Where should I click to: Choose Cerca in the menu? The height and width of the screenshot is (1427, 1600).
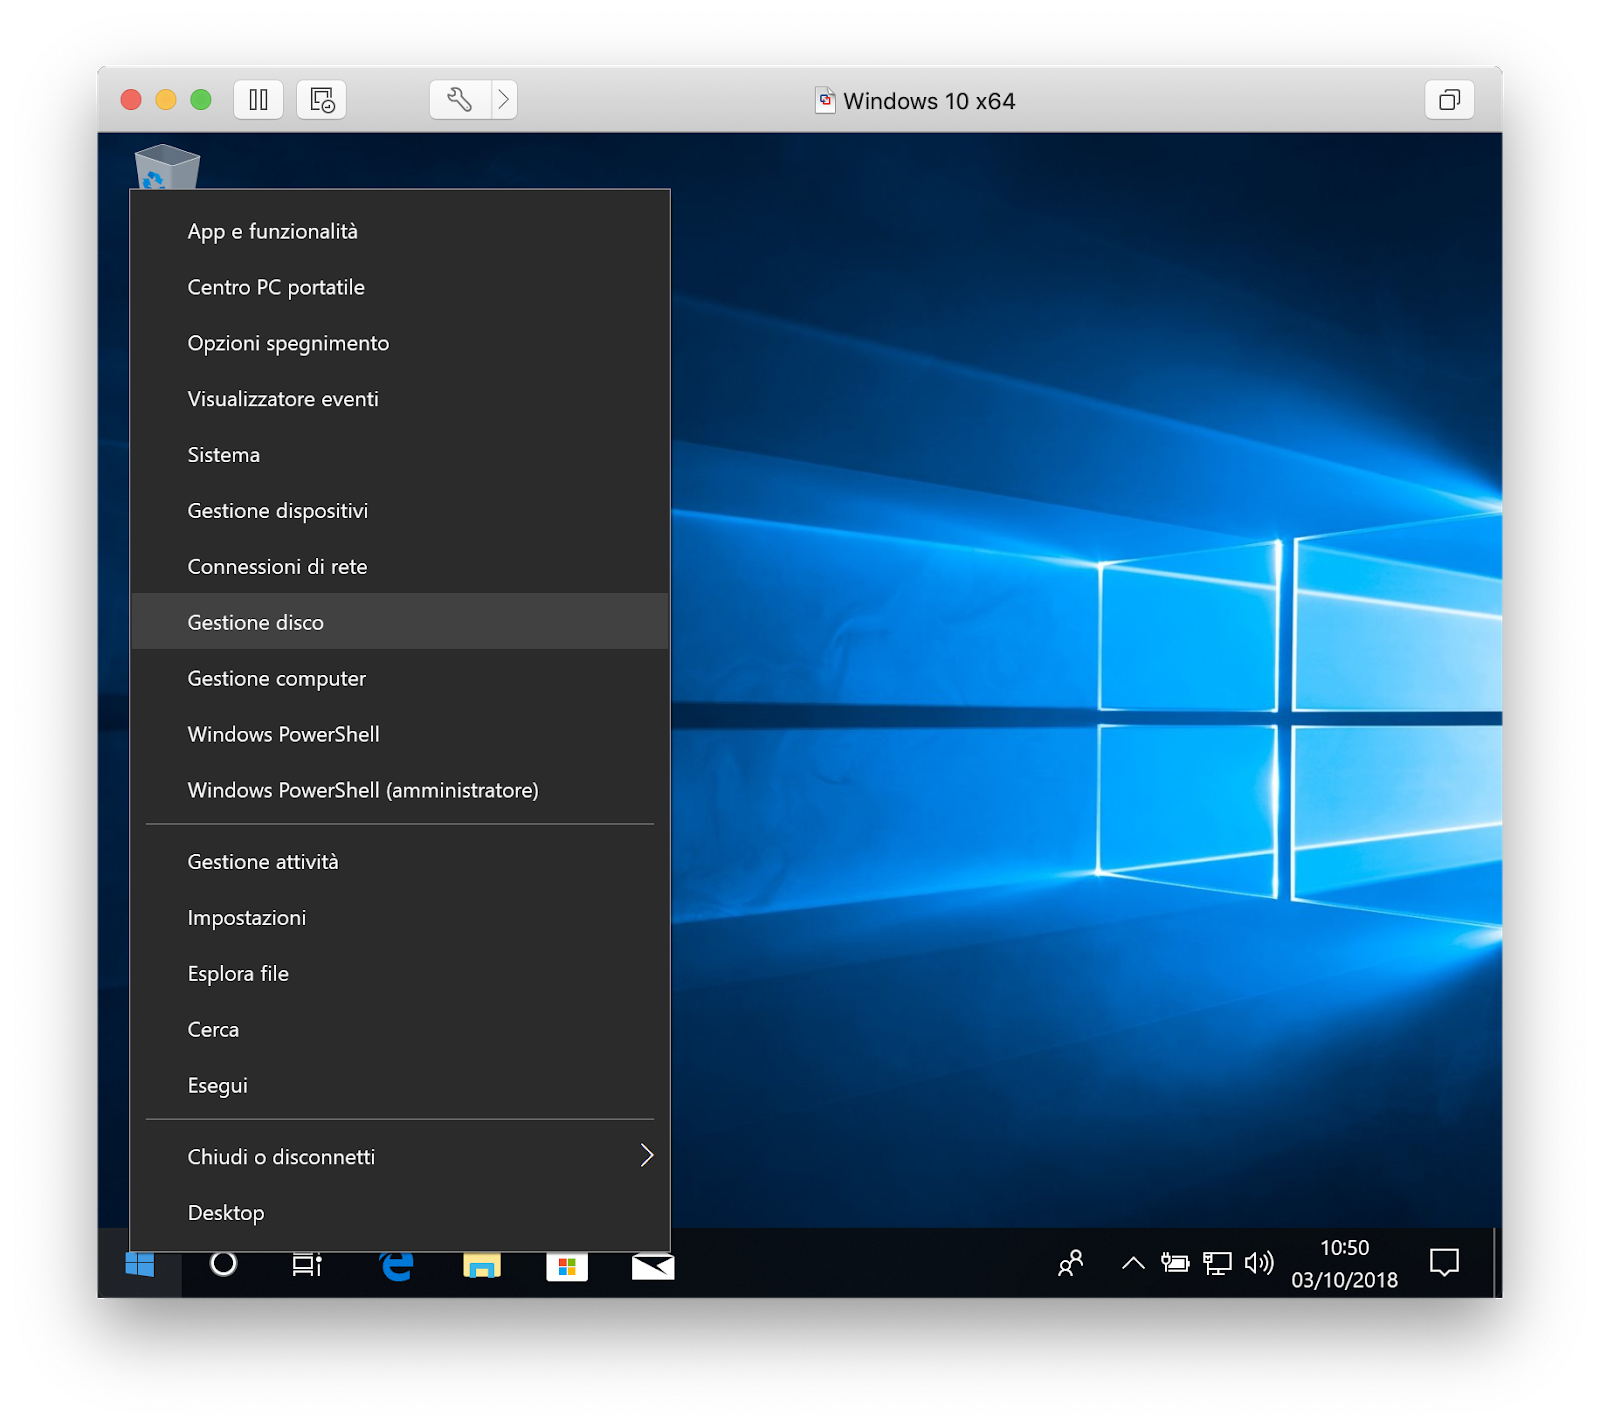tap(400, 1030)
